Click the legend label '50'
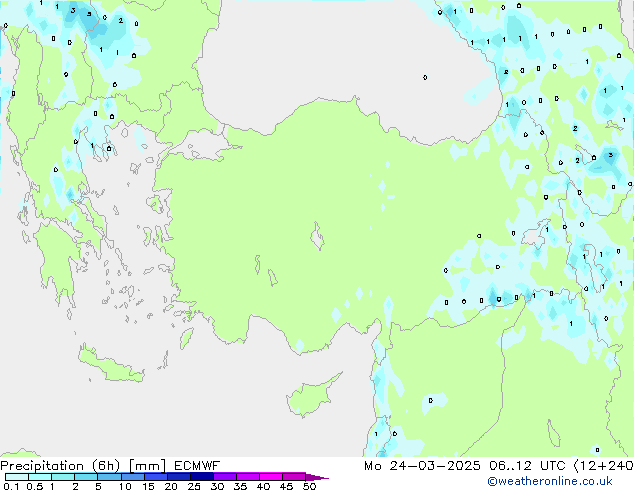Image resolution: width=634 pixels, height=490 pixels. point(309,486)
